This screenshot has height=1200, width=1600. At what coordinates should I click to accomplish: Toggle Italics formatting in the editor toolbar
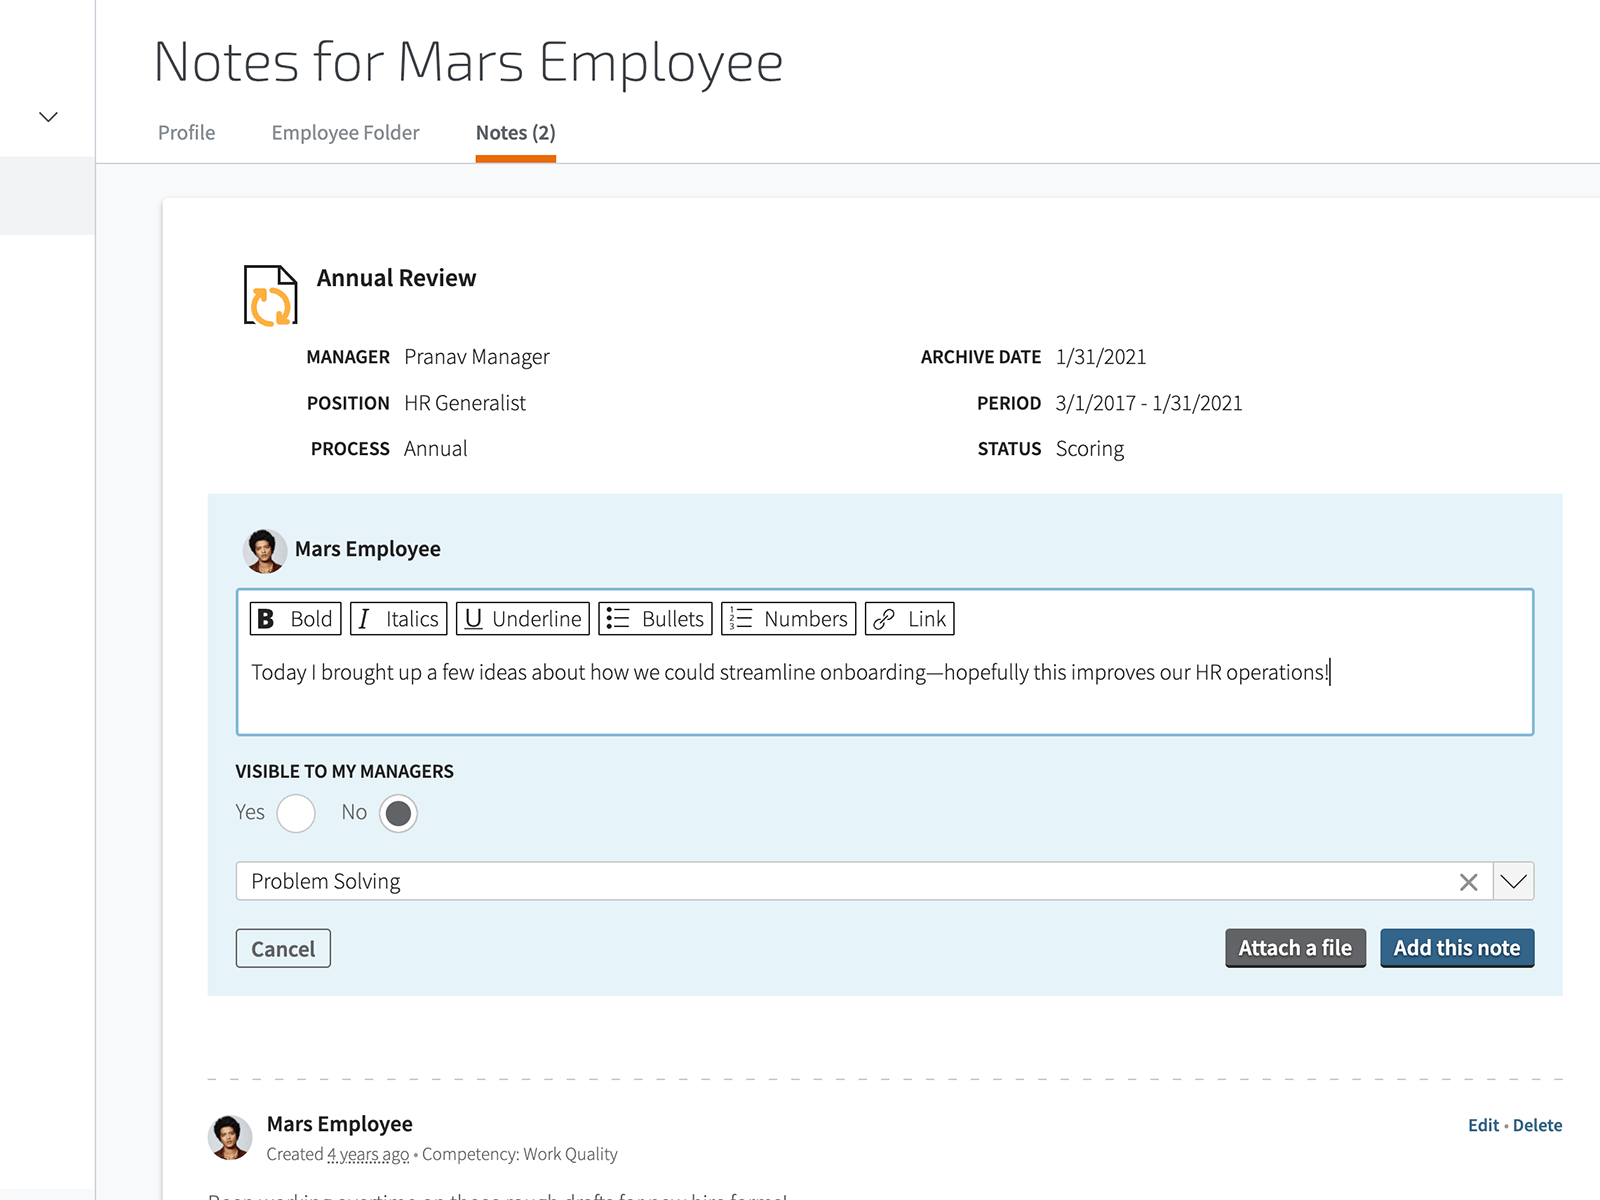pos(399,619)
